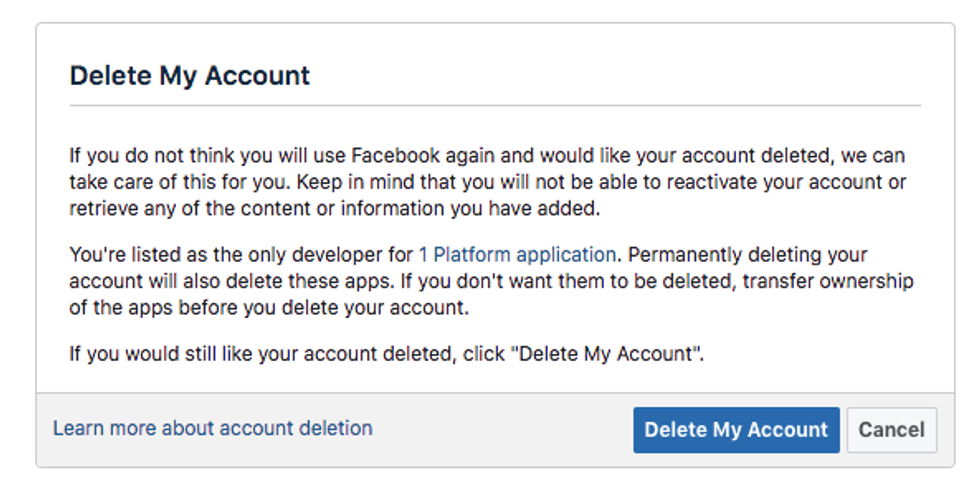Click "account will also delete these apps" text
980x489 pixels.
[230, 281]
